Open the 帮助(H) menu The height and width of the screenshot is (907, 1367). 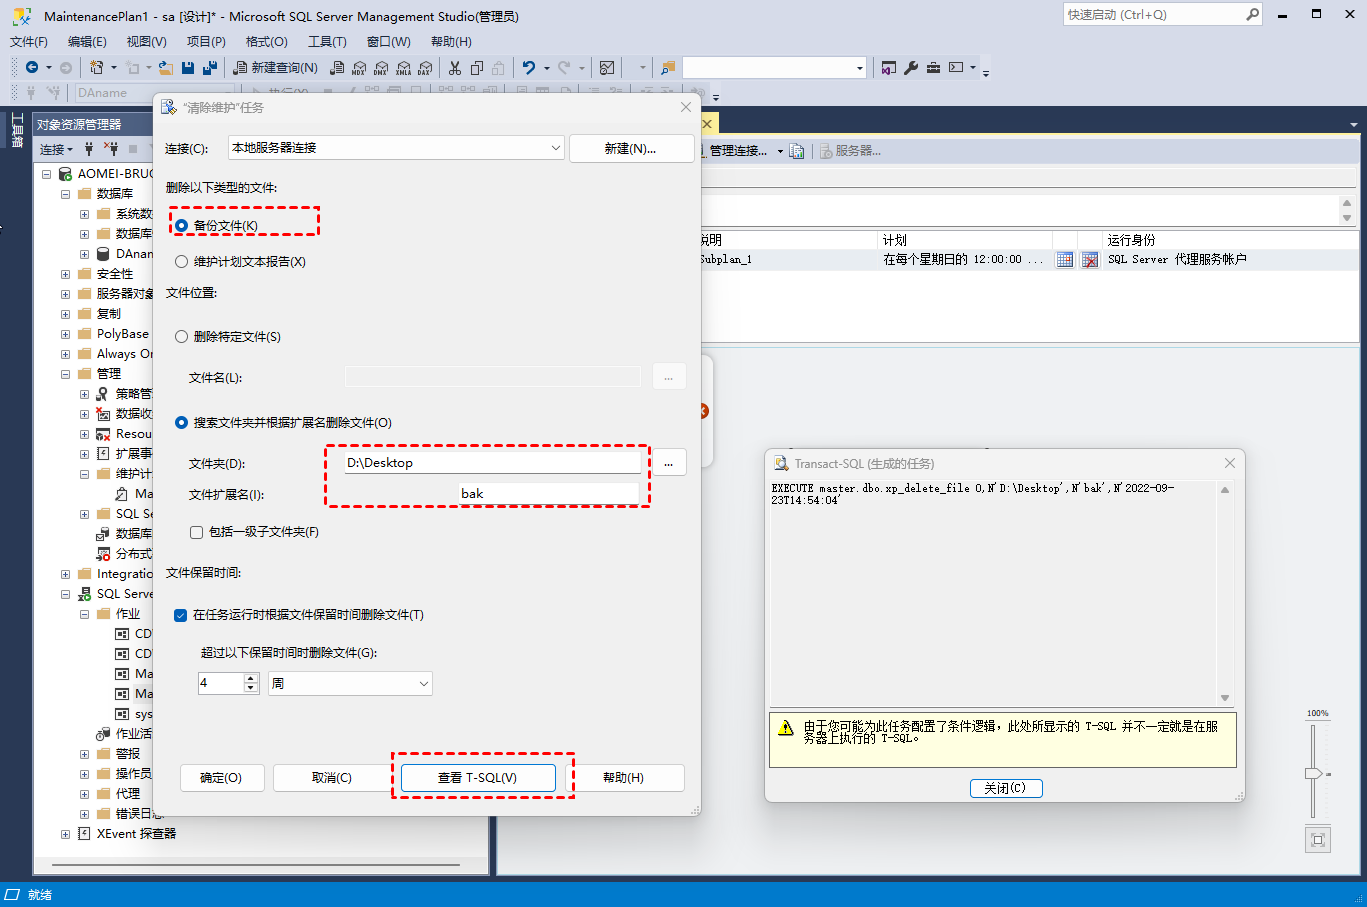(x=451, y=41)
